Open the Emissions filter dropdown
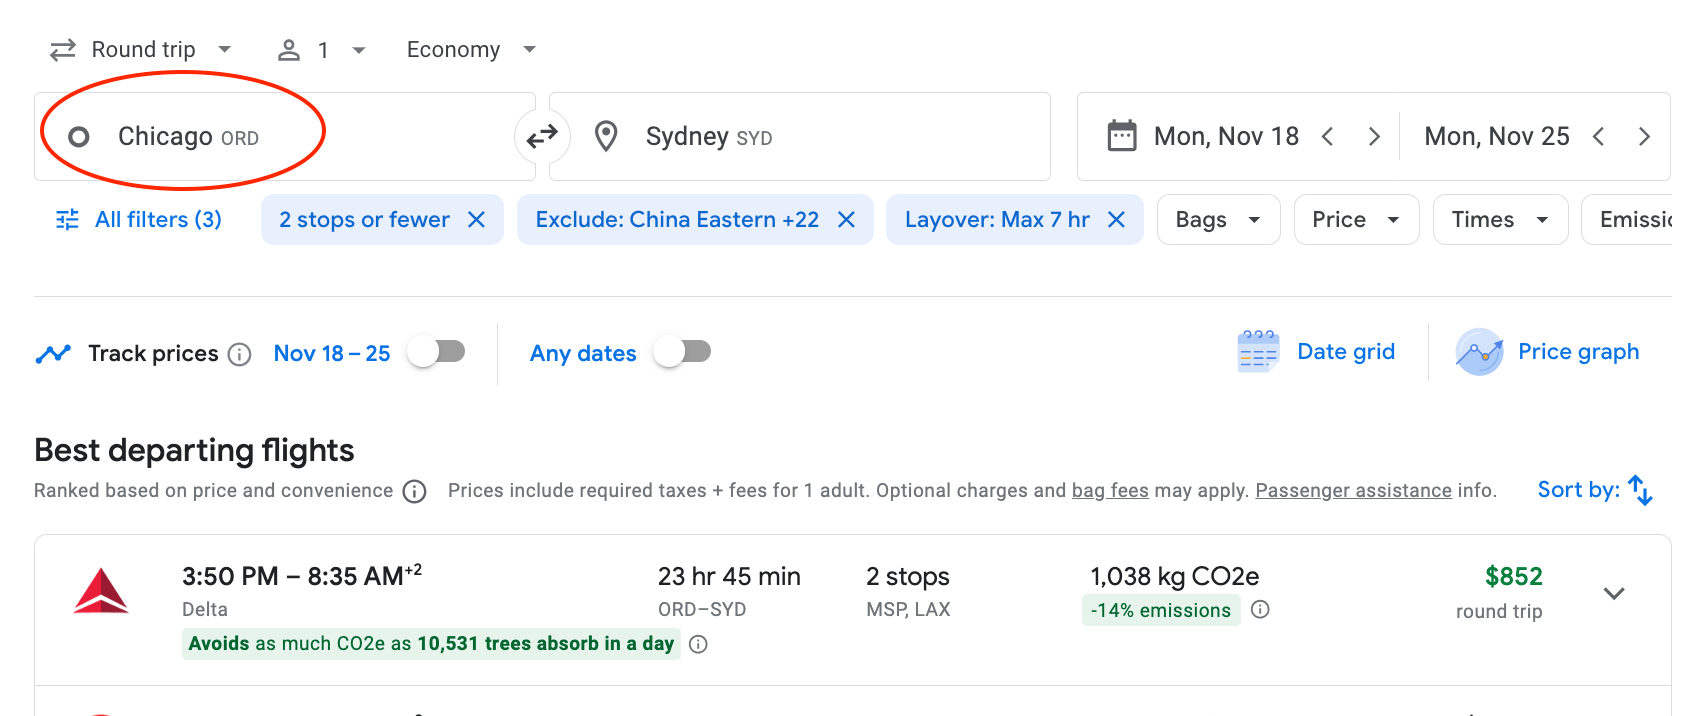Image resolution: width=1700 pixels, height=716 pixels. point(1626,220)
